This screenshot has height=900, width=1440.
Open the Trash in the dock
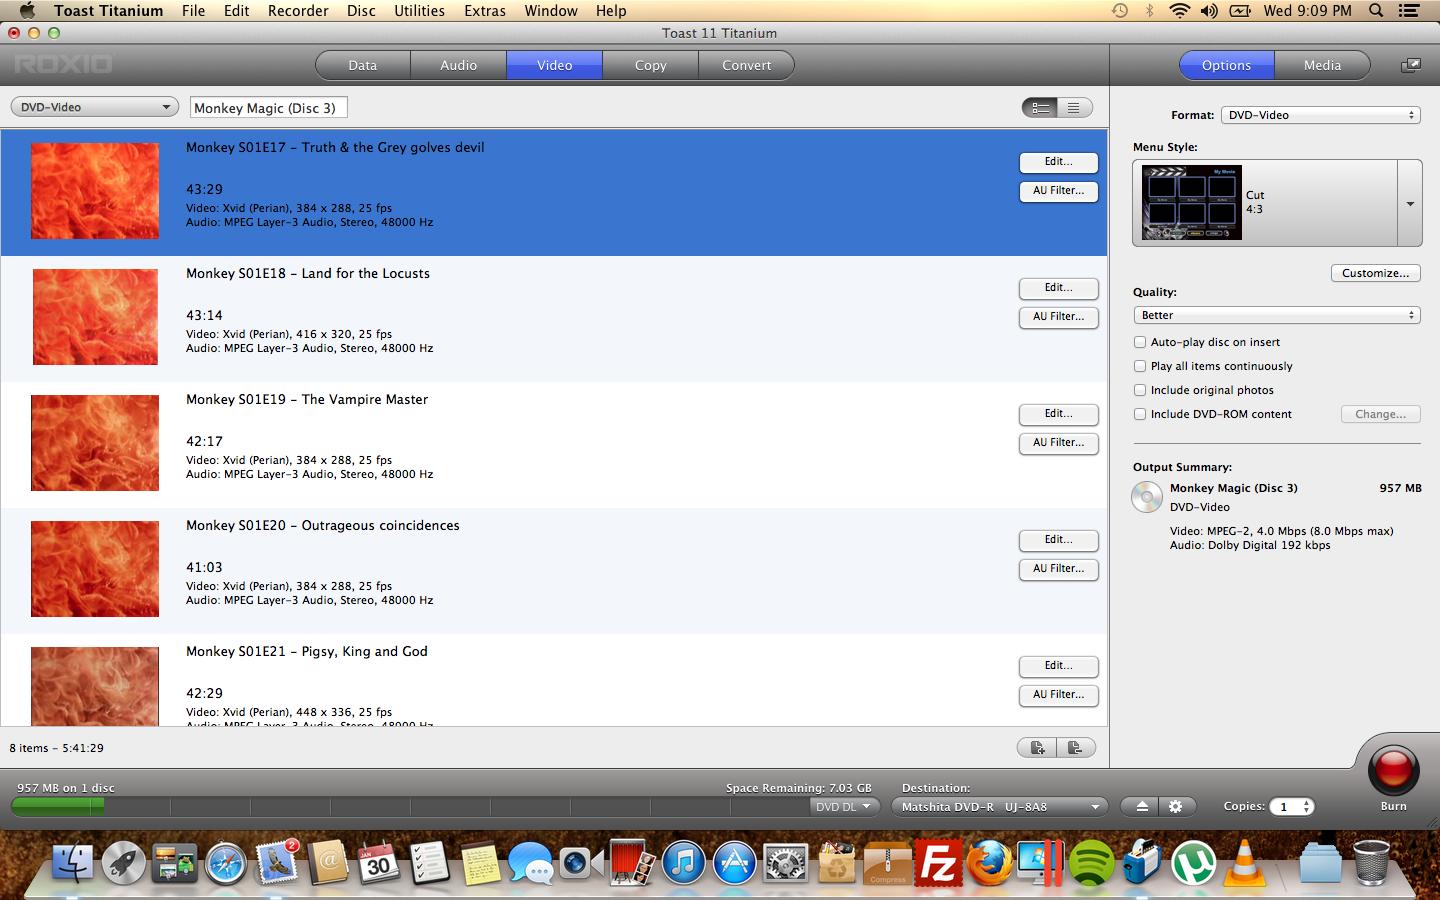(x=1371, y=862)
